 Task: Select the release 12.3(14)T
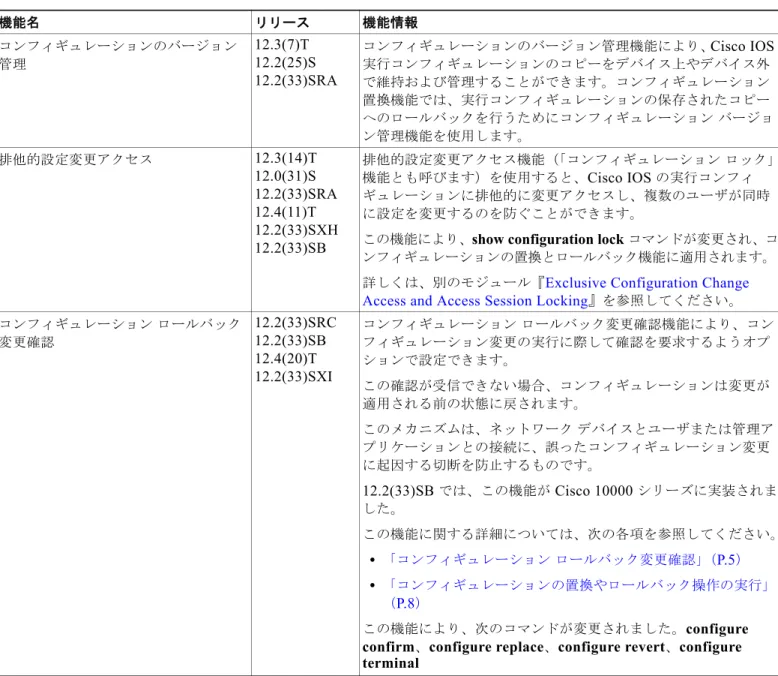point(286,158)
